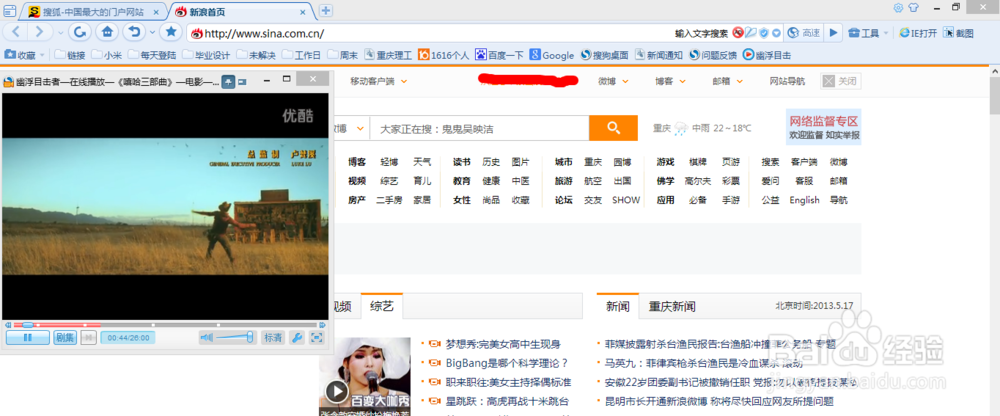Screen dimensions: 1000x416
Task: Select the 新闻 tab in news section
Action: point(617,306)
